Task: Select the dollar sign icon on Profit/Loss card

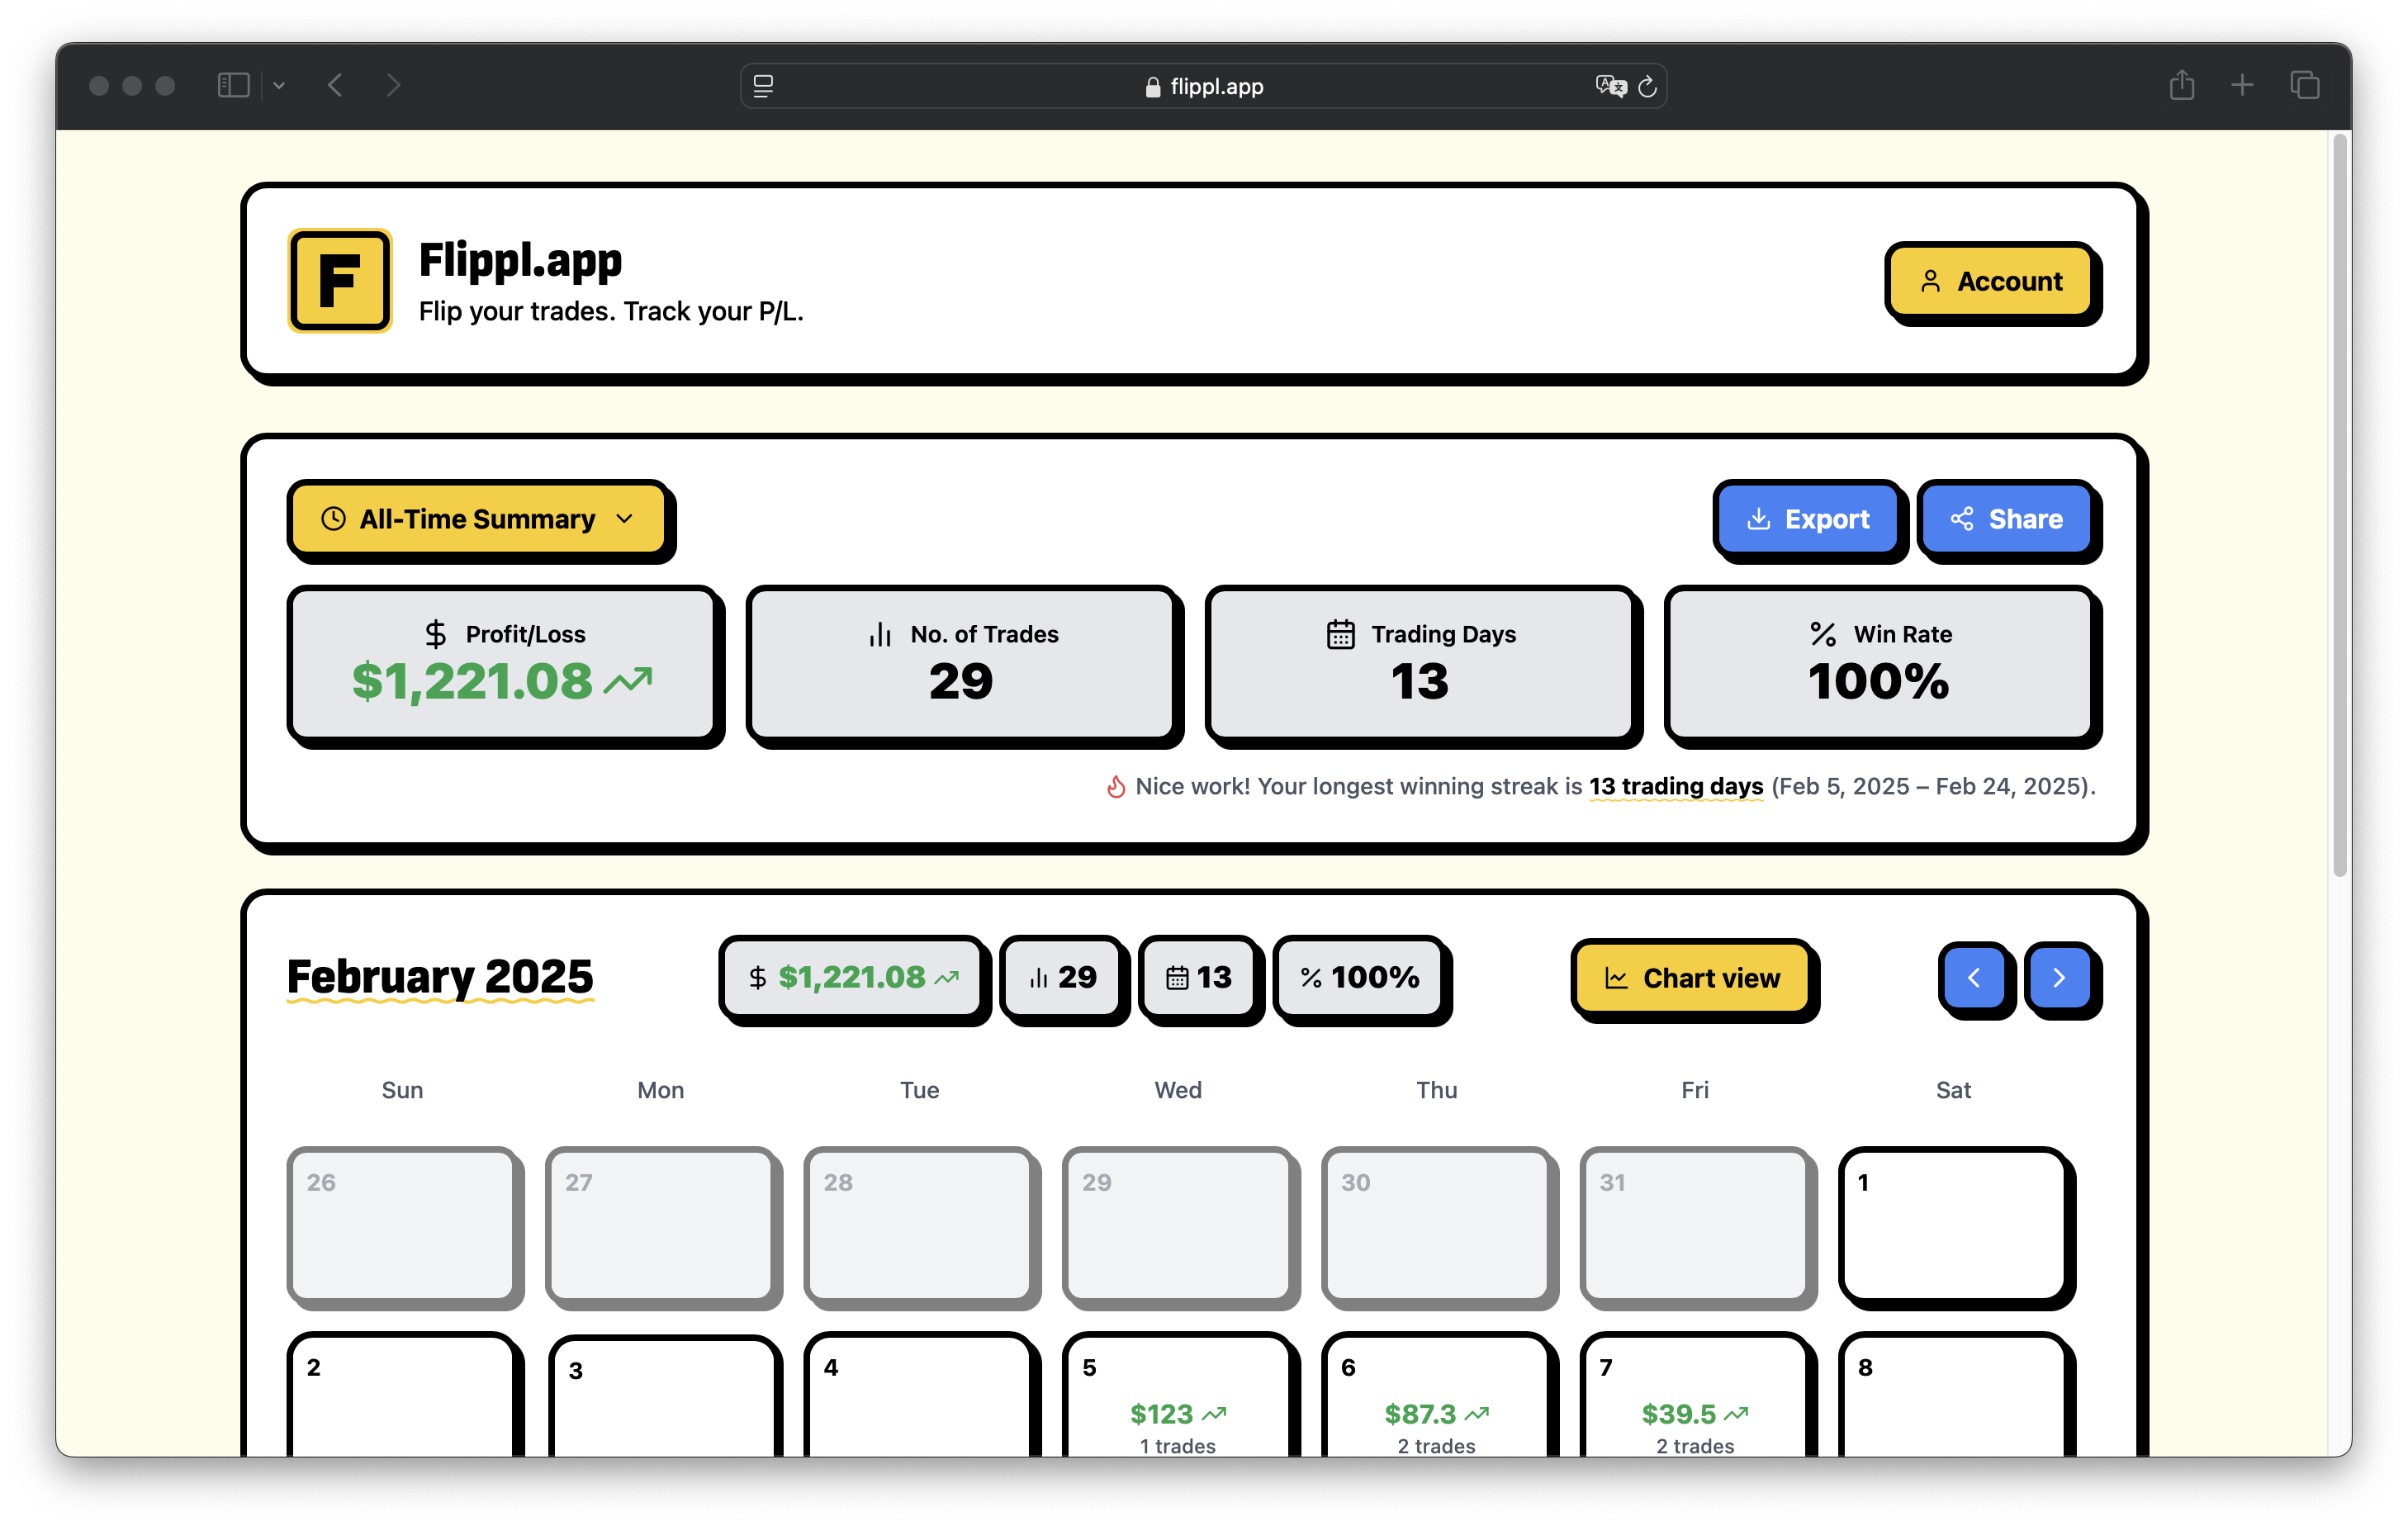Action: [x=436, y=633]
